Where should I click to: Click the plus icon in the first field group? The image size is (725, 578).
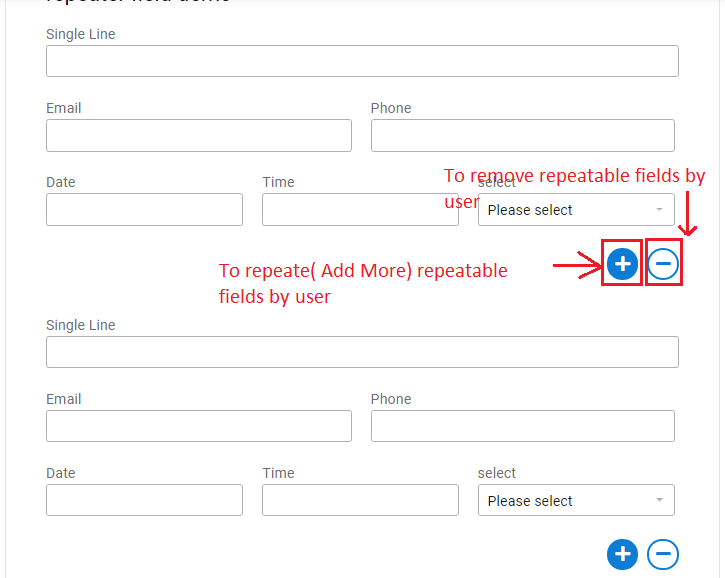(x=622, y=264)
